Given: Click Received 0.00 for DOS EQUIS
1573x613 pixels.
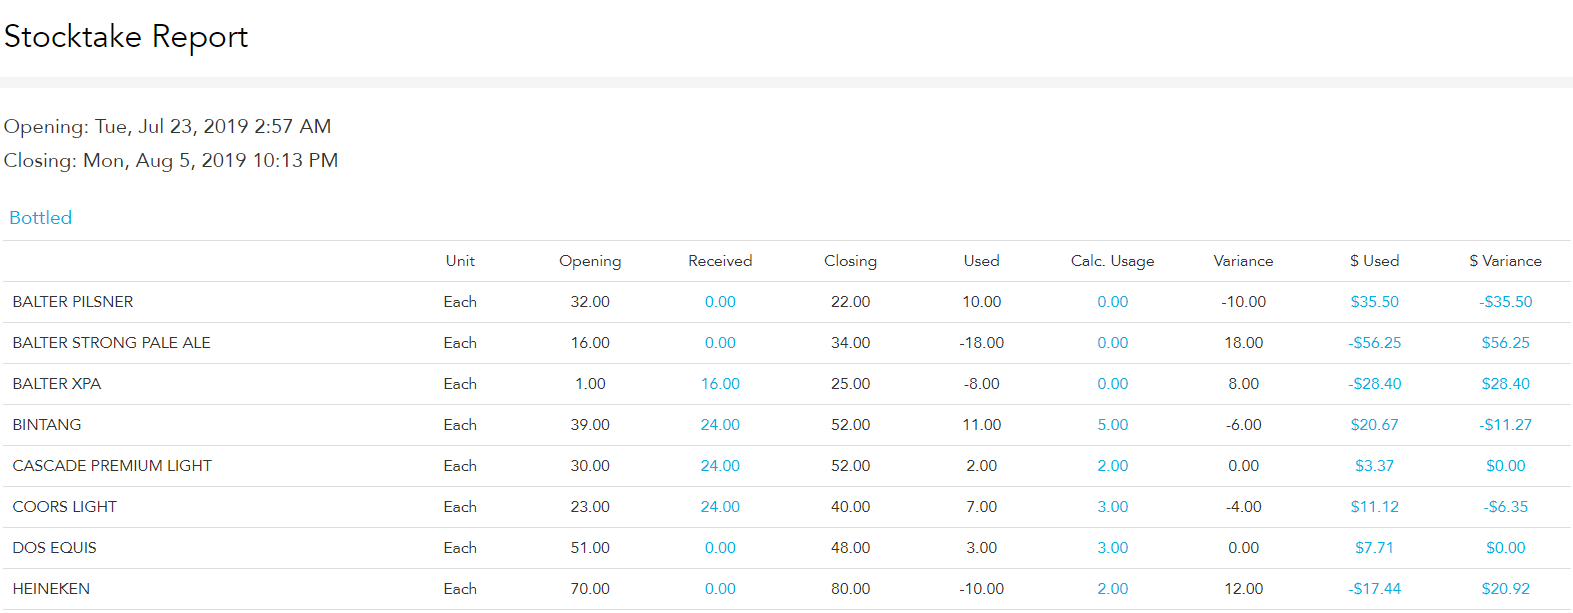Looking at the screenshot, I should (720, 548).
